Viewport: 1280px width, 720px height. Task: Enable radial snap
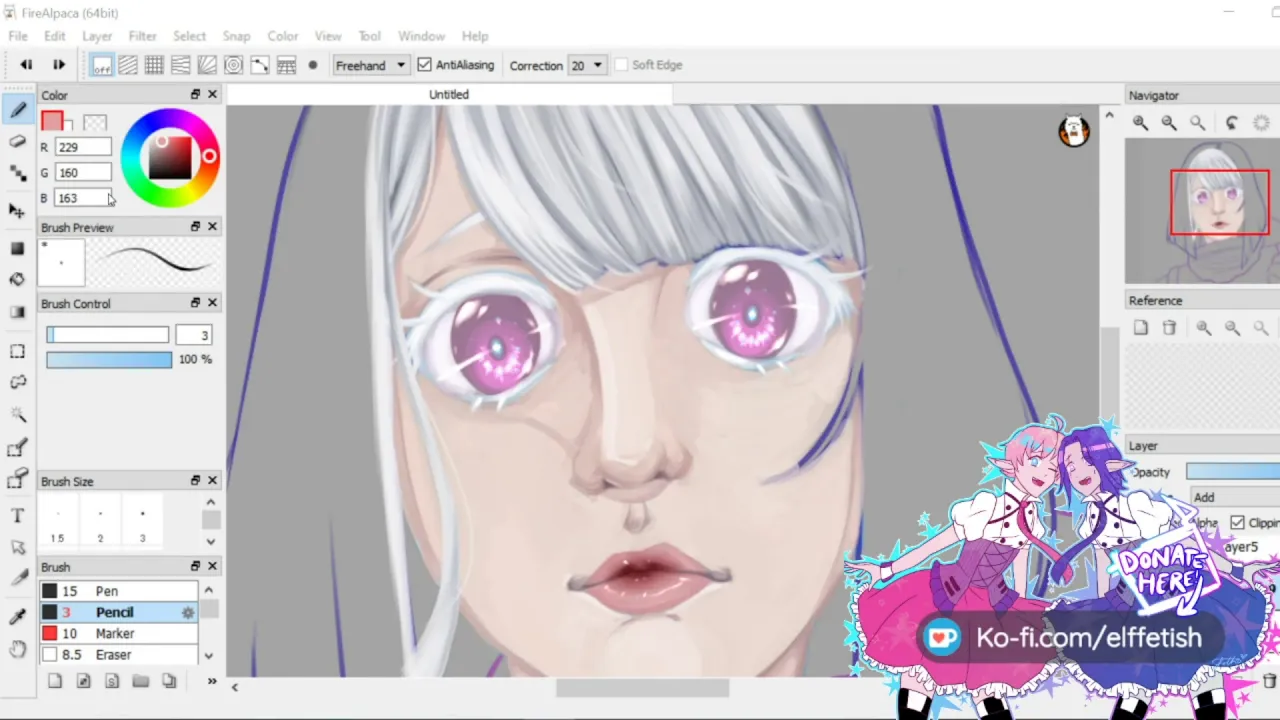pyautogui.click(x=207, y=65)
